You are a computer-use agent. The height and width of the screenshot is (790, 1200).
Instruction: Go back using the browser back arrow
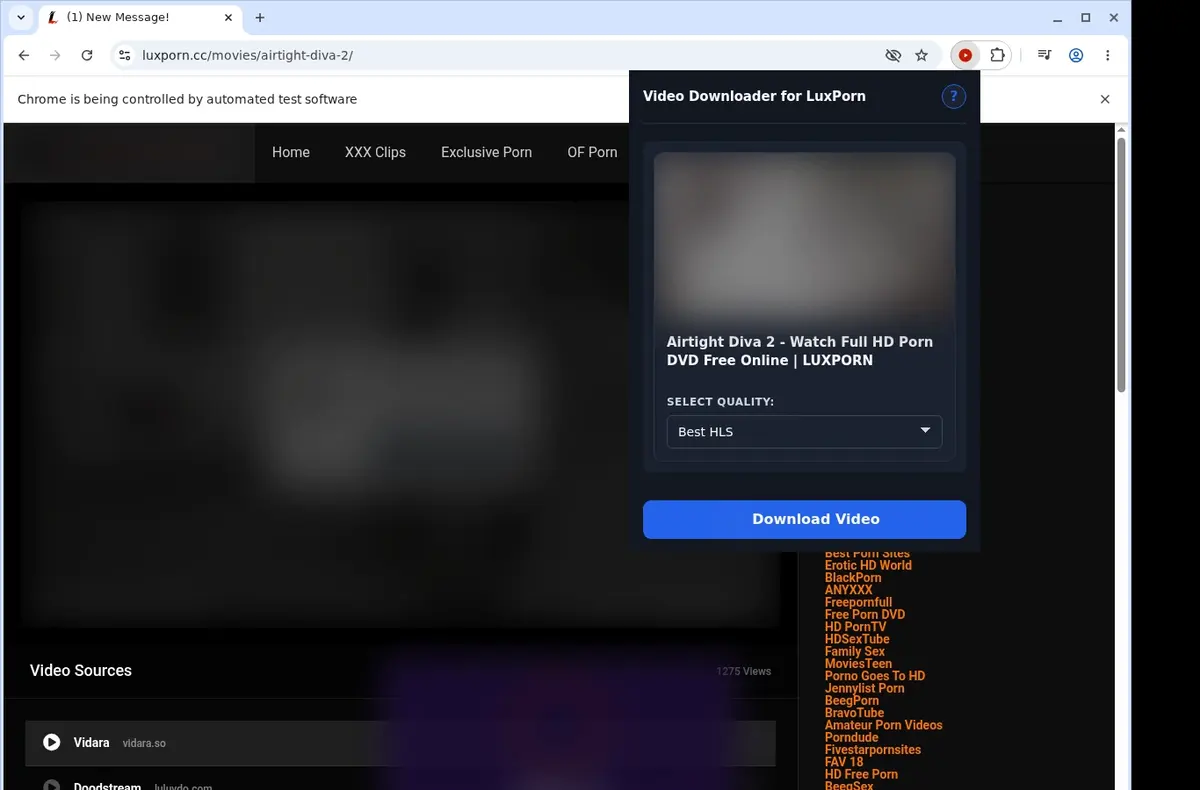24,56
